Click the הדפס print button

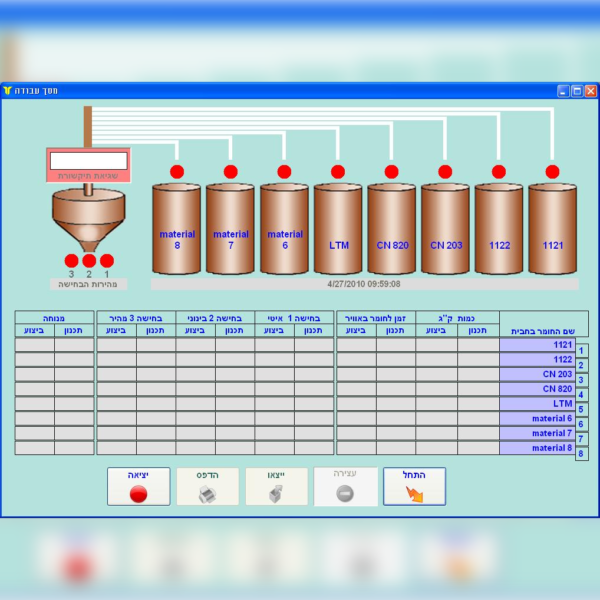[x=207, y=486]
